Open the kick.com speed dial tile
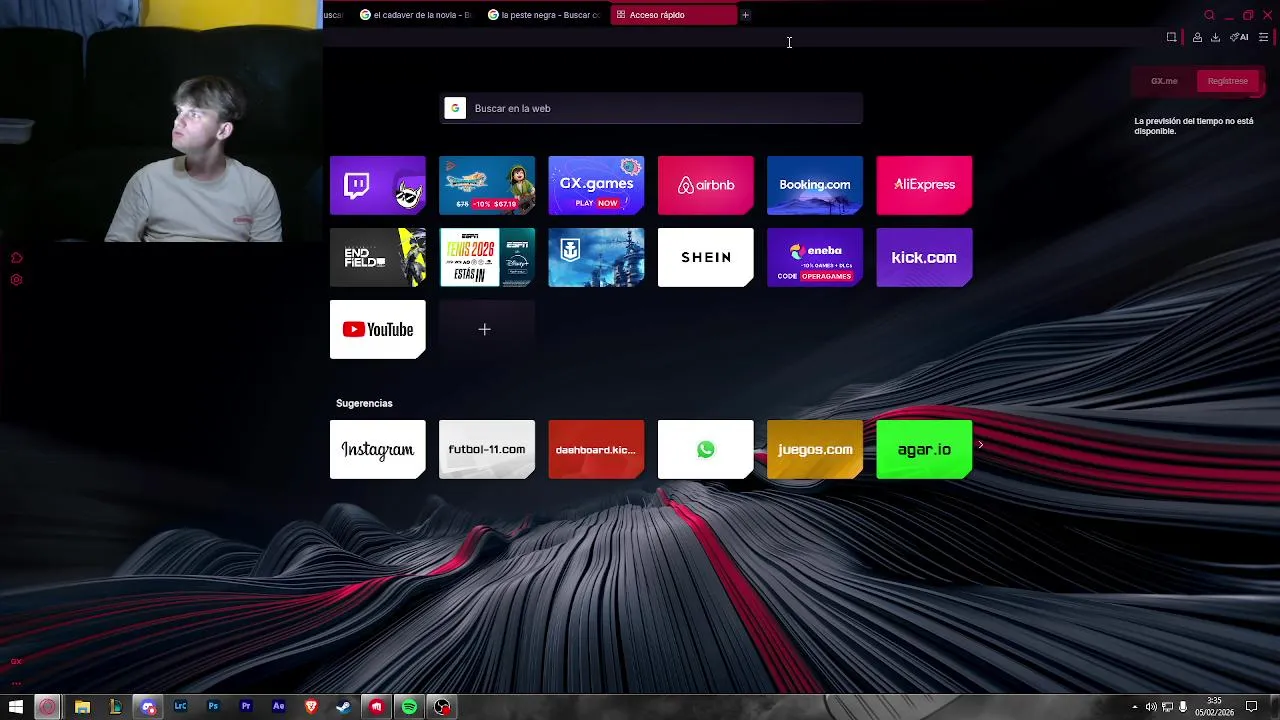 click(x=924, y=257)
